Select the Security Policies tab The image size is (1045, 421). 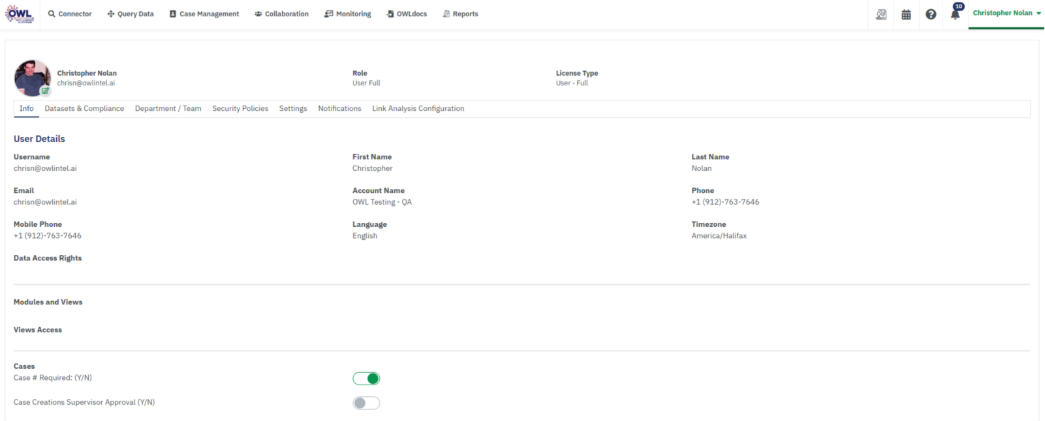pyautogui.click(x=240, y=108)
